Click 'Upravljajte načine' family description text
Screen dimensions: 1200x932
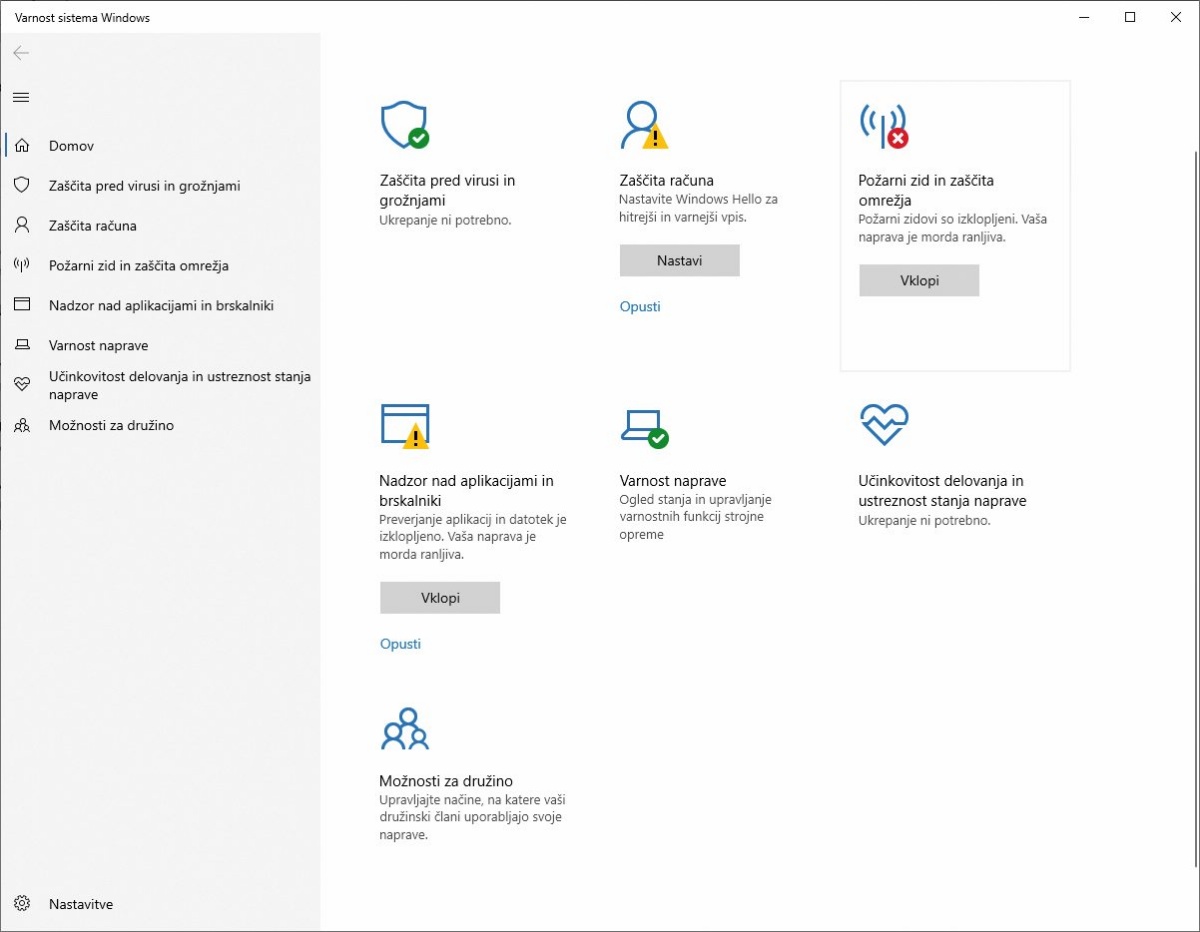coord(473,817)
